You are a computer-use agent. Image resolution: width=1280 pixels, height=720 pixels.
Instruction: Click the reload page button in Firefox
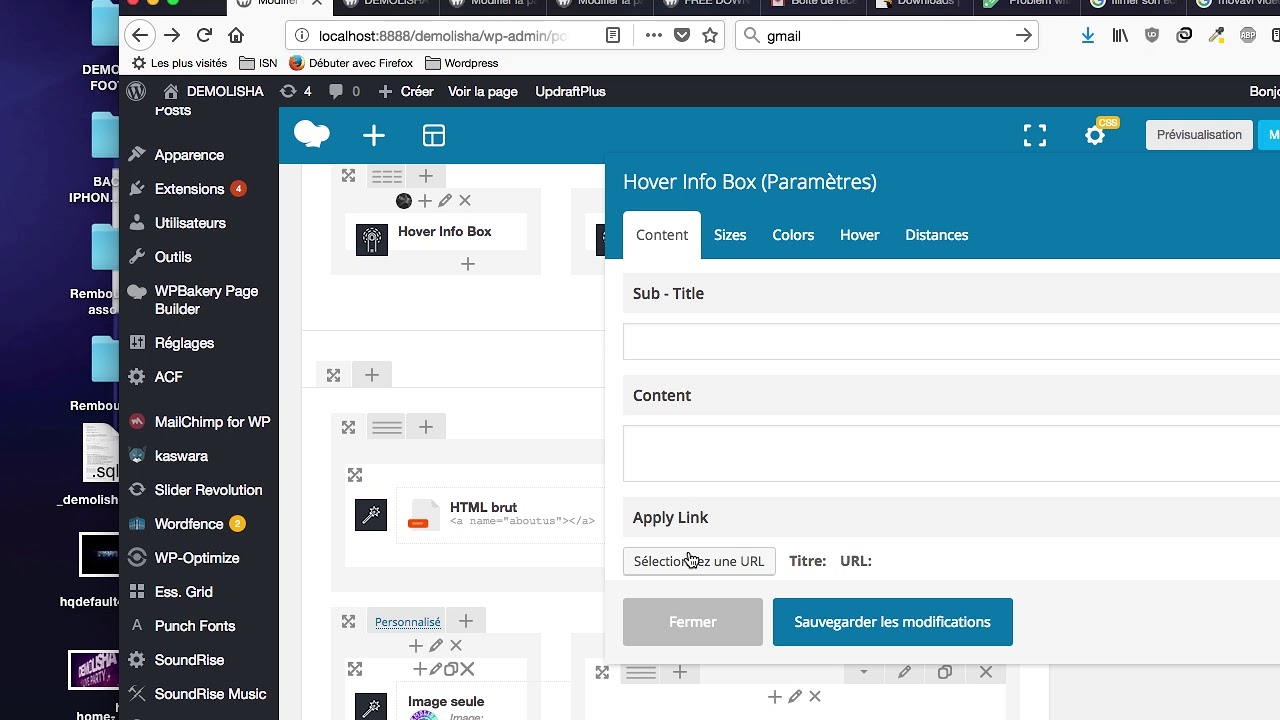(x=204, y=35)
